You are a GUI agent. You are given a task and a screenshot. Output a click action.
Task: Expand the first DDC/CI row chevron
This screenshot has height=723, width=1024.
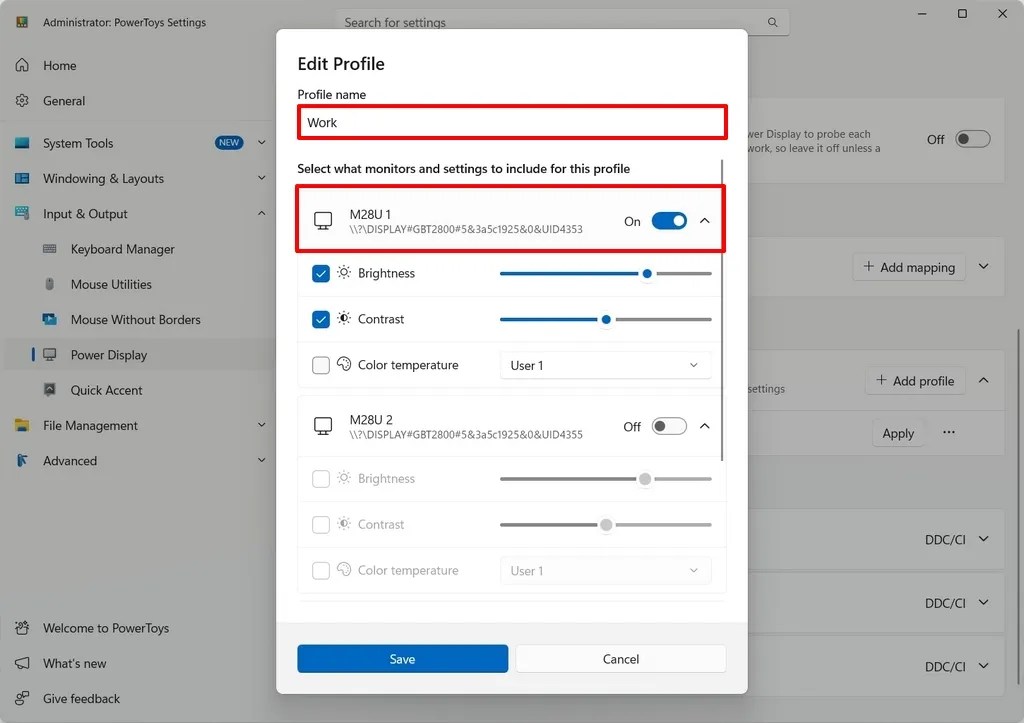tap(984, 539)
